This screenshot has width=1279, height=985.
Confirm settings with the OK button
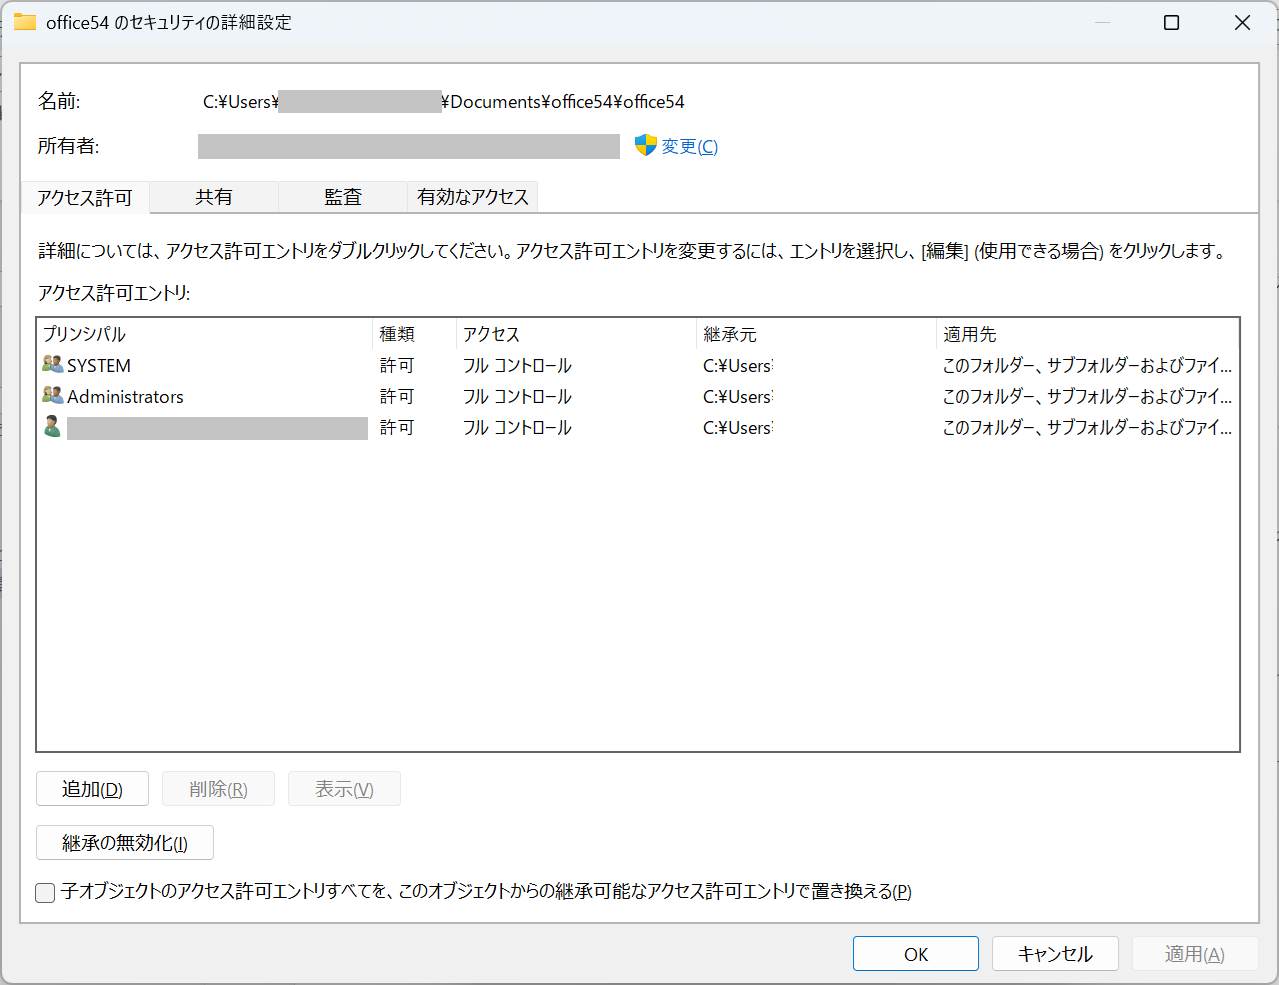[x=914, y=953]
